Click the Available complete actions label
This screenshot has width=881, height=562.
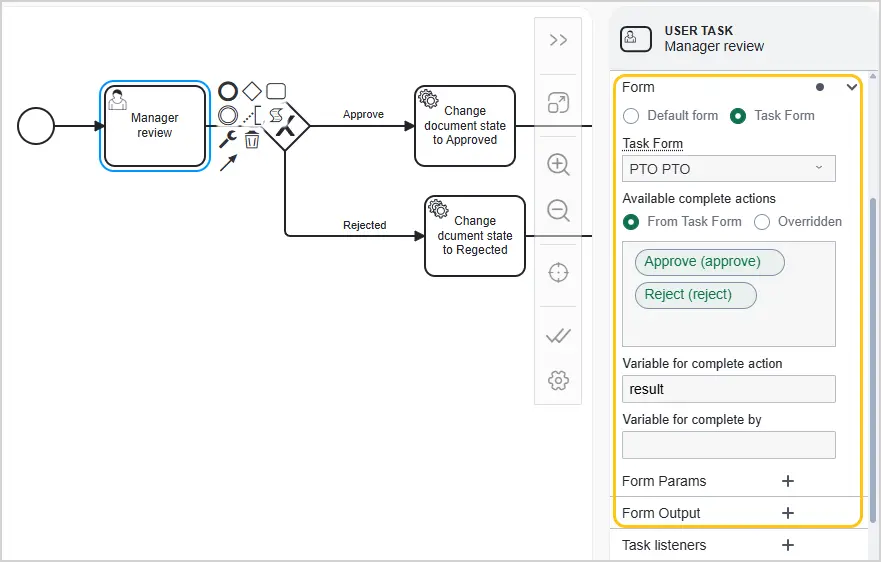click(698, 198)
